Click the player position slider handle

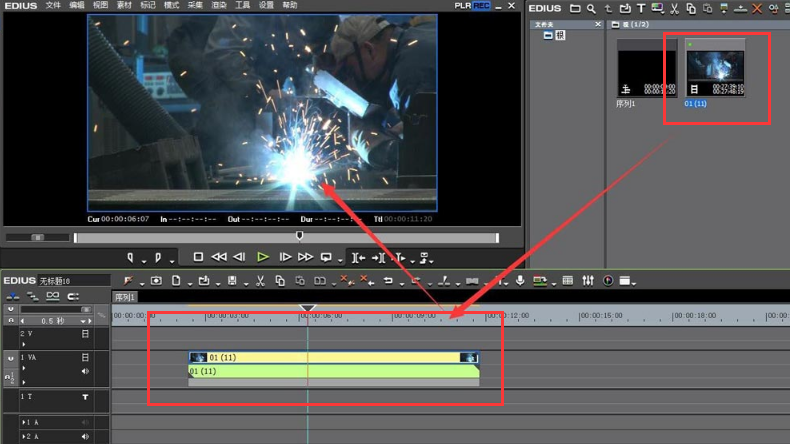[x=299, y=236]
